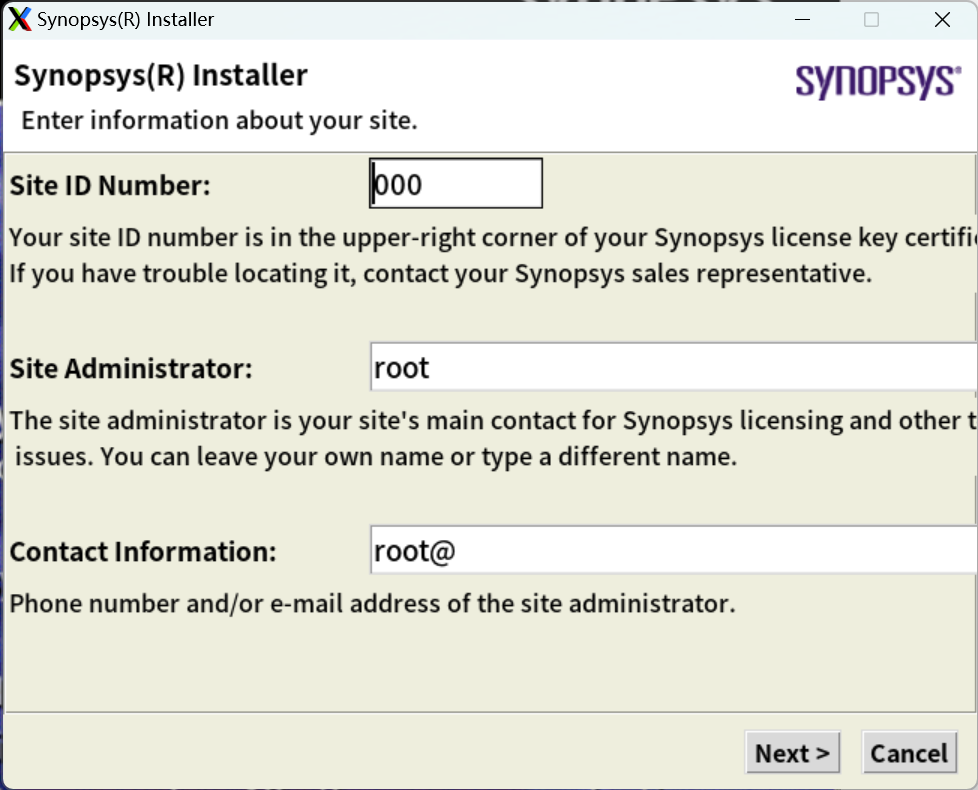Select the Site Administrator input field
Viewport: 978px width, 790px height.
(674, 367)
